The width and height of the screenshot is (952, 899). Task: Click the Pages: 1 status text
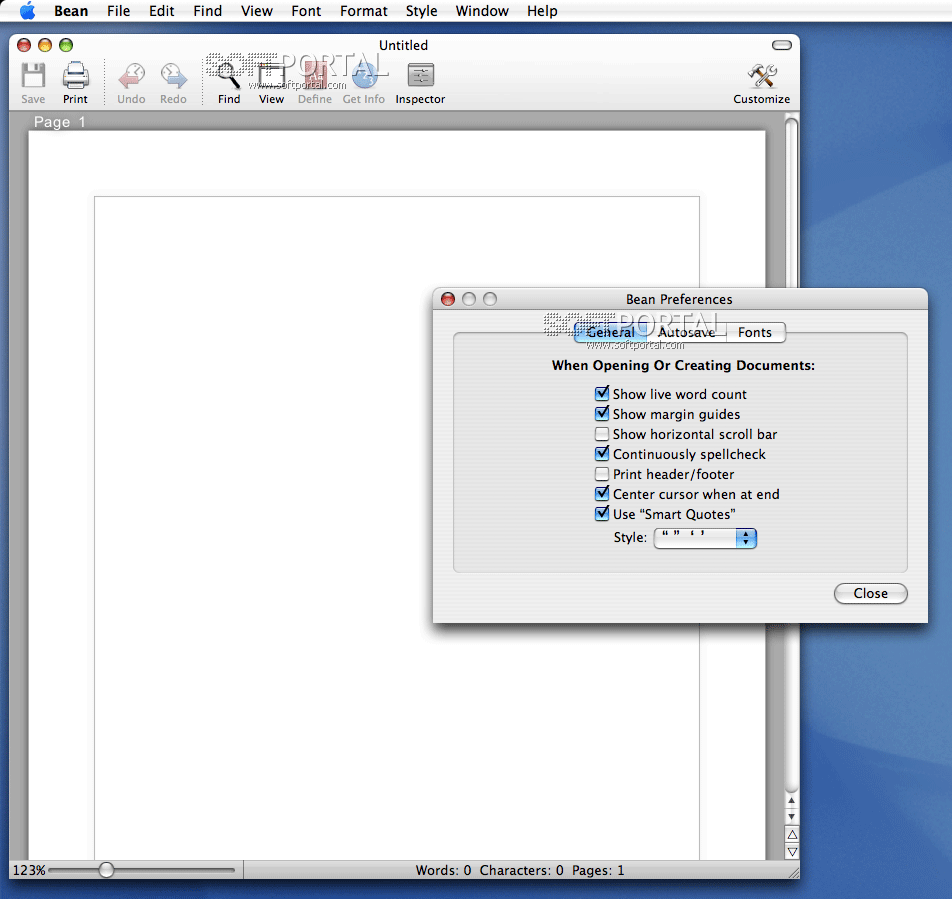598,870
